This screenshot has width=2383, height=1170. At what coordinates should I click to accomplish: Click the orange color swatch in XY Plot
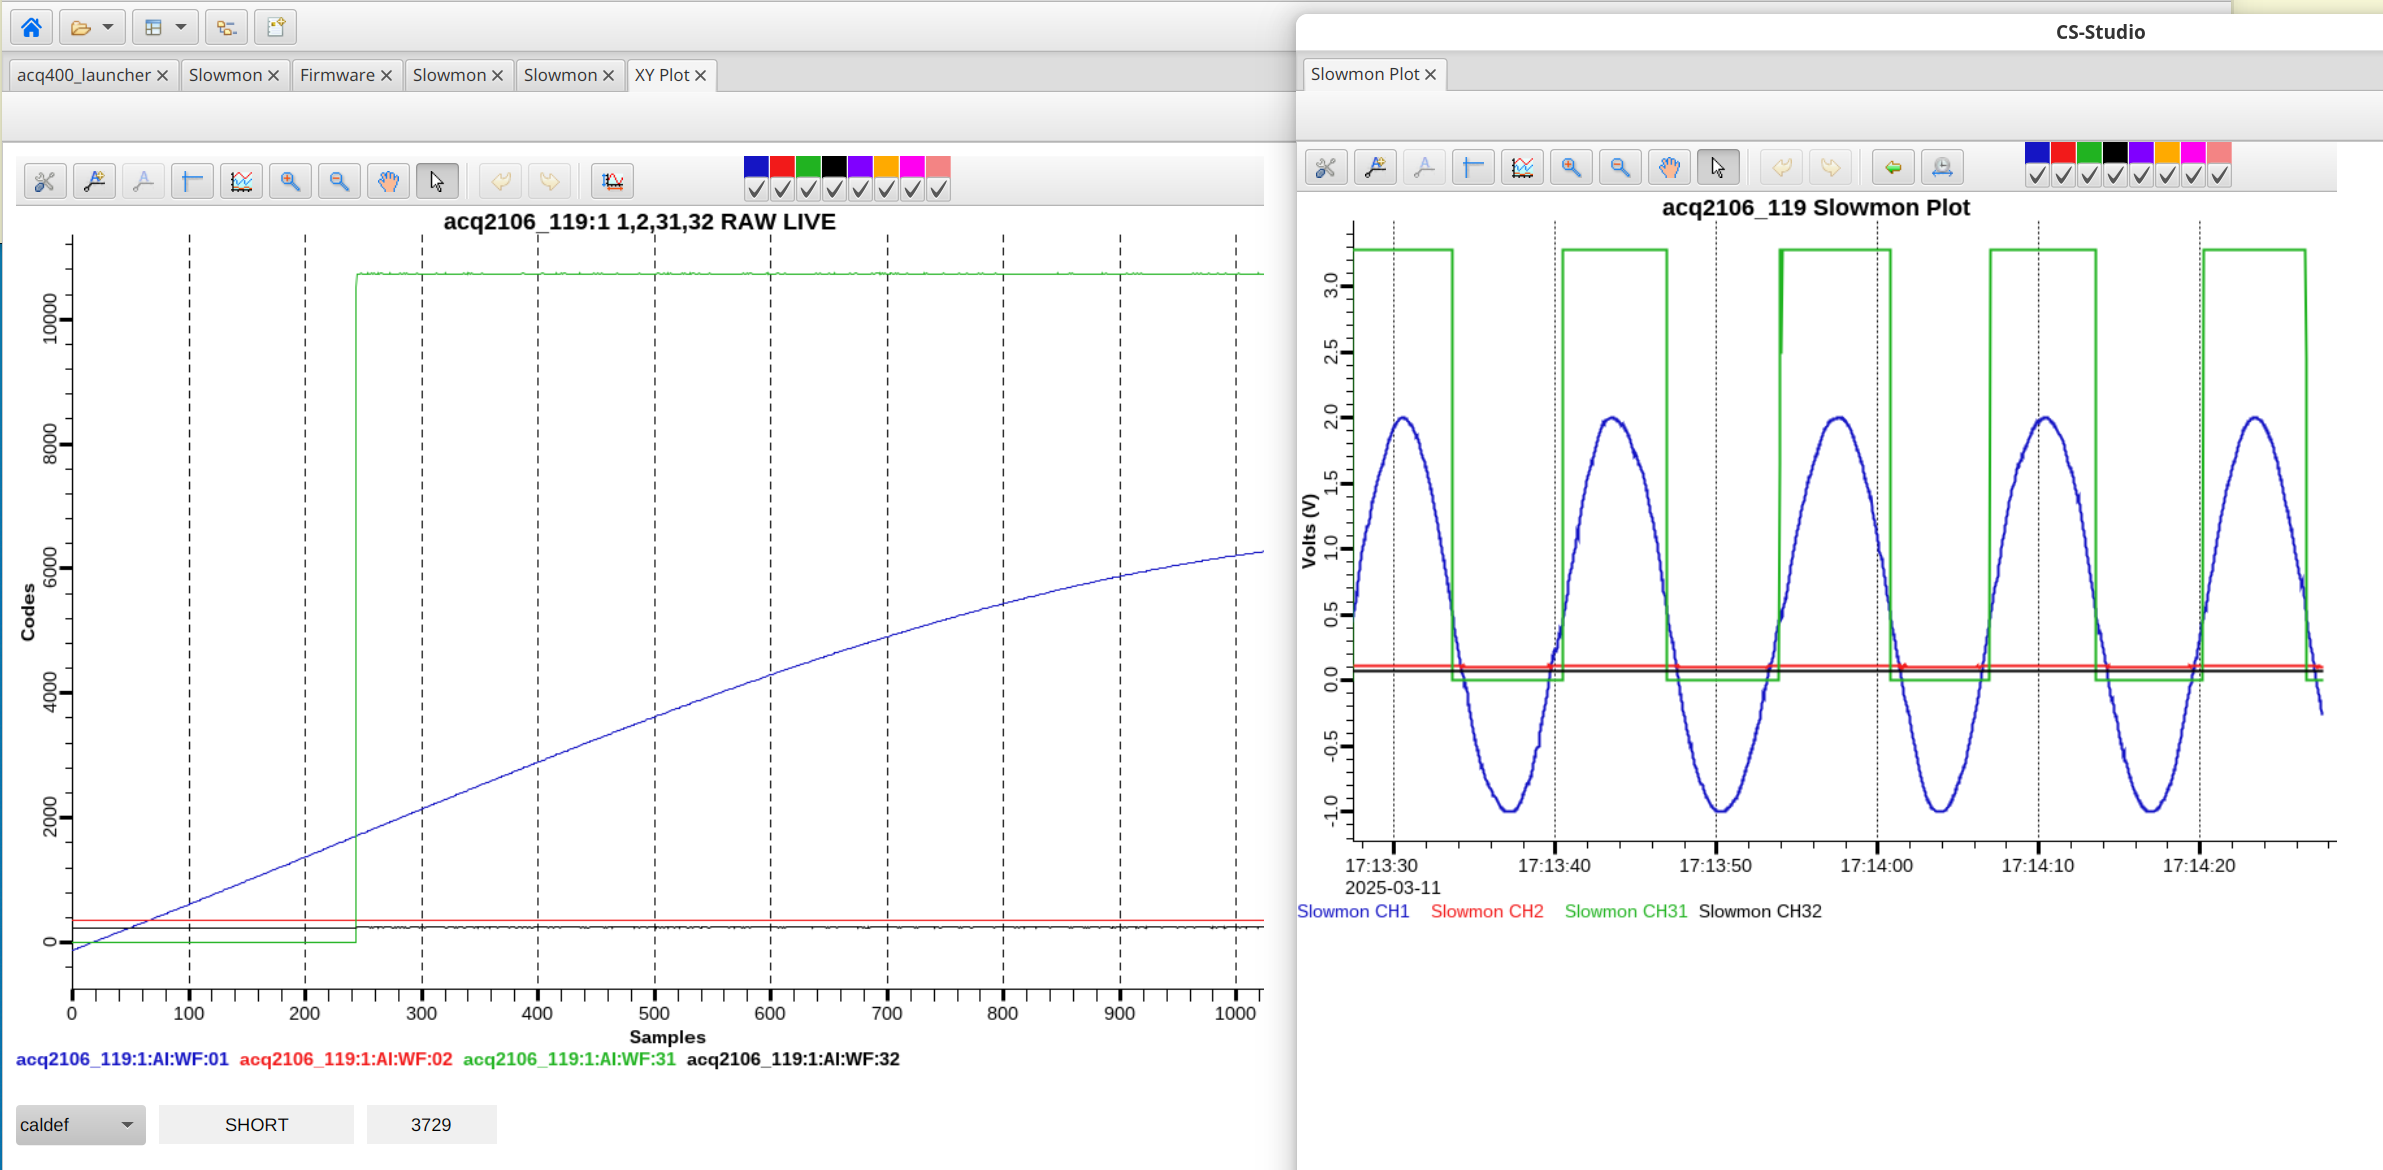[886, 166]
